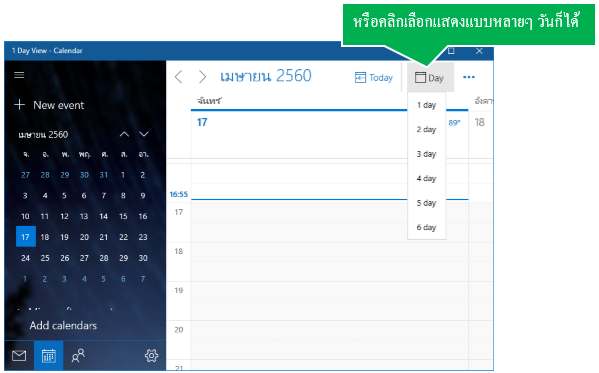Click Add calendars link
The width and height of the screenshot is (599, 373).
(63, 326)
